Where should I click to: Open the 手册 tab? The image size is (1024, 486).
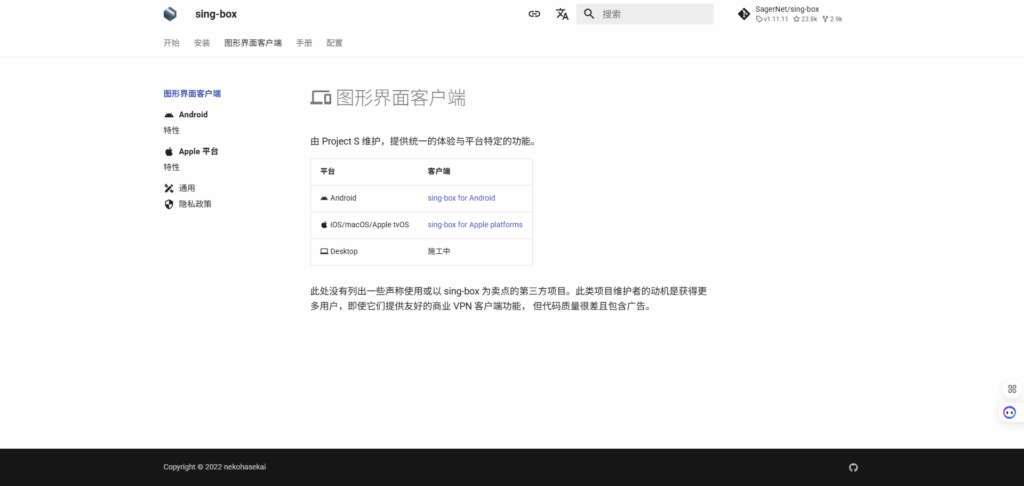304,43
